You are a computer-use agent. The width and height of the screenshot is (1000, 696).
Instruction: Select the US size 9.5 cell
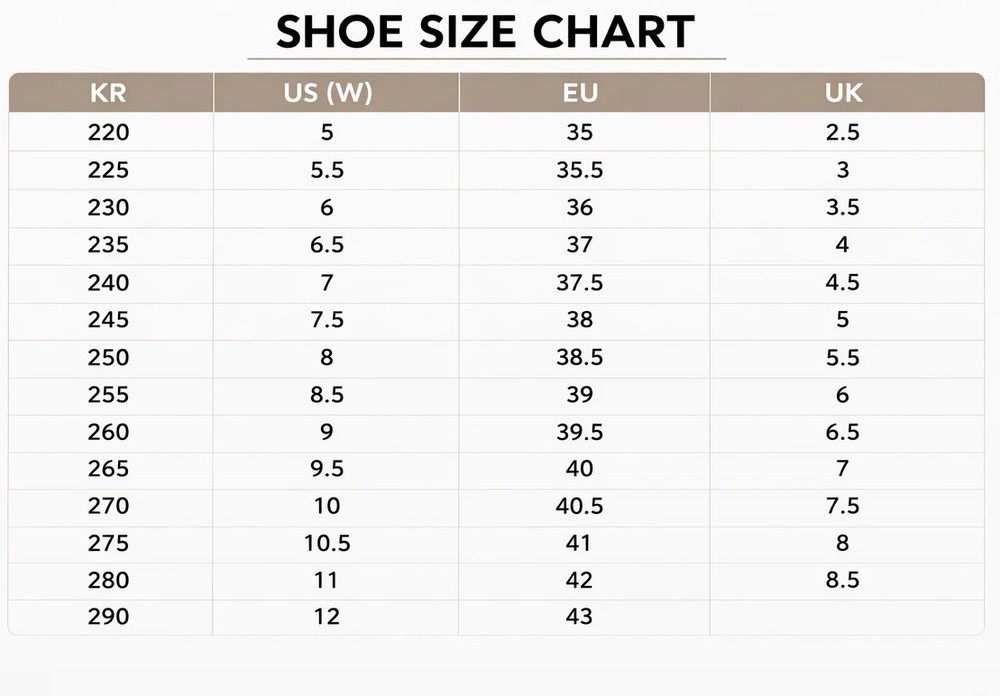327,469
